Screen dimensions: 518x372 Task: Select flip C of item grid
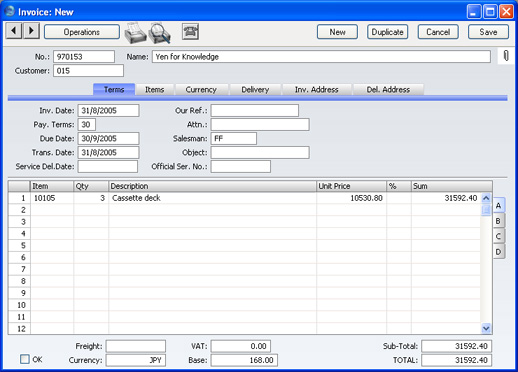tap(498, 236)
